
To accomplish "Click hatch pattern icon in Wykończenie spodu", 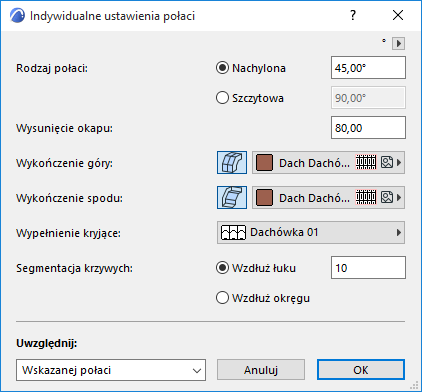I will (366, 198).
